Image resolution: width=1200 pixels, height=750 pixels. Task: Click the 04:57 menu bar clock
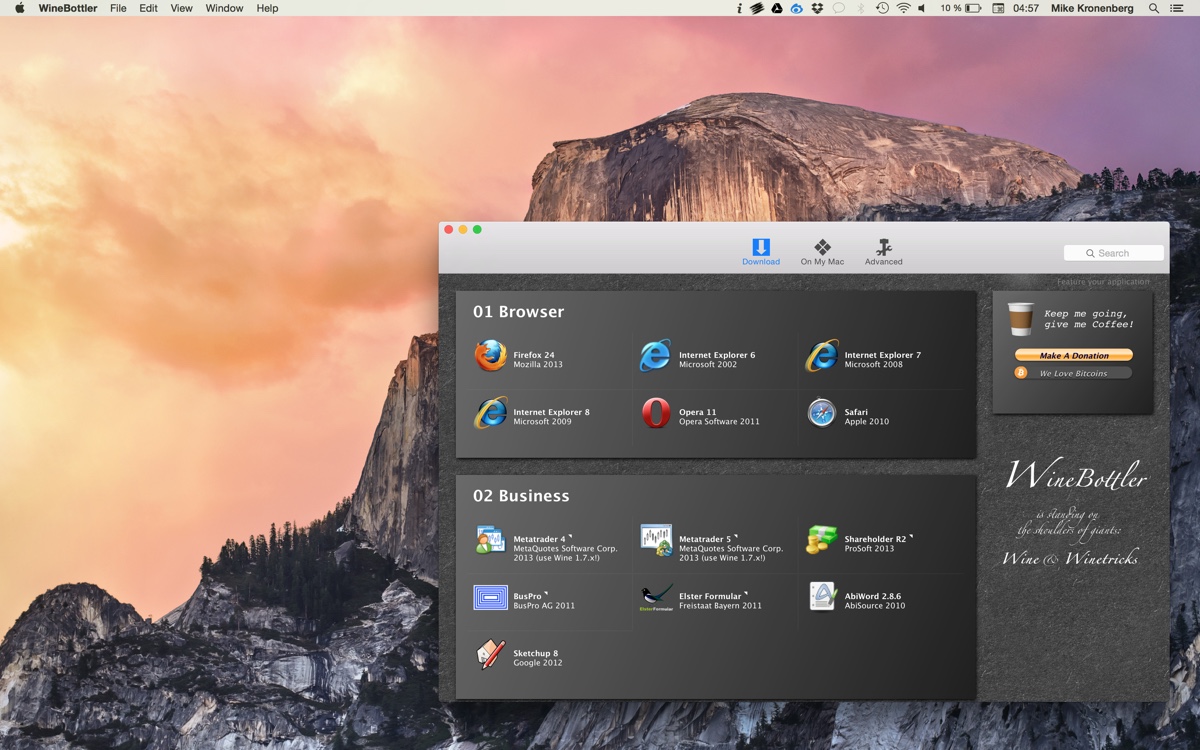coord(1026,8)
